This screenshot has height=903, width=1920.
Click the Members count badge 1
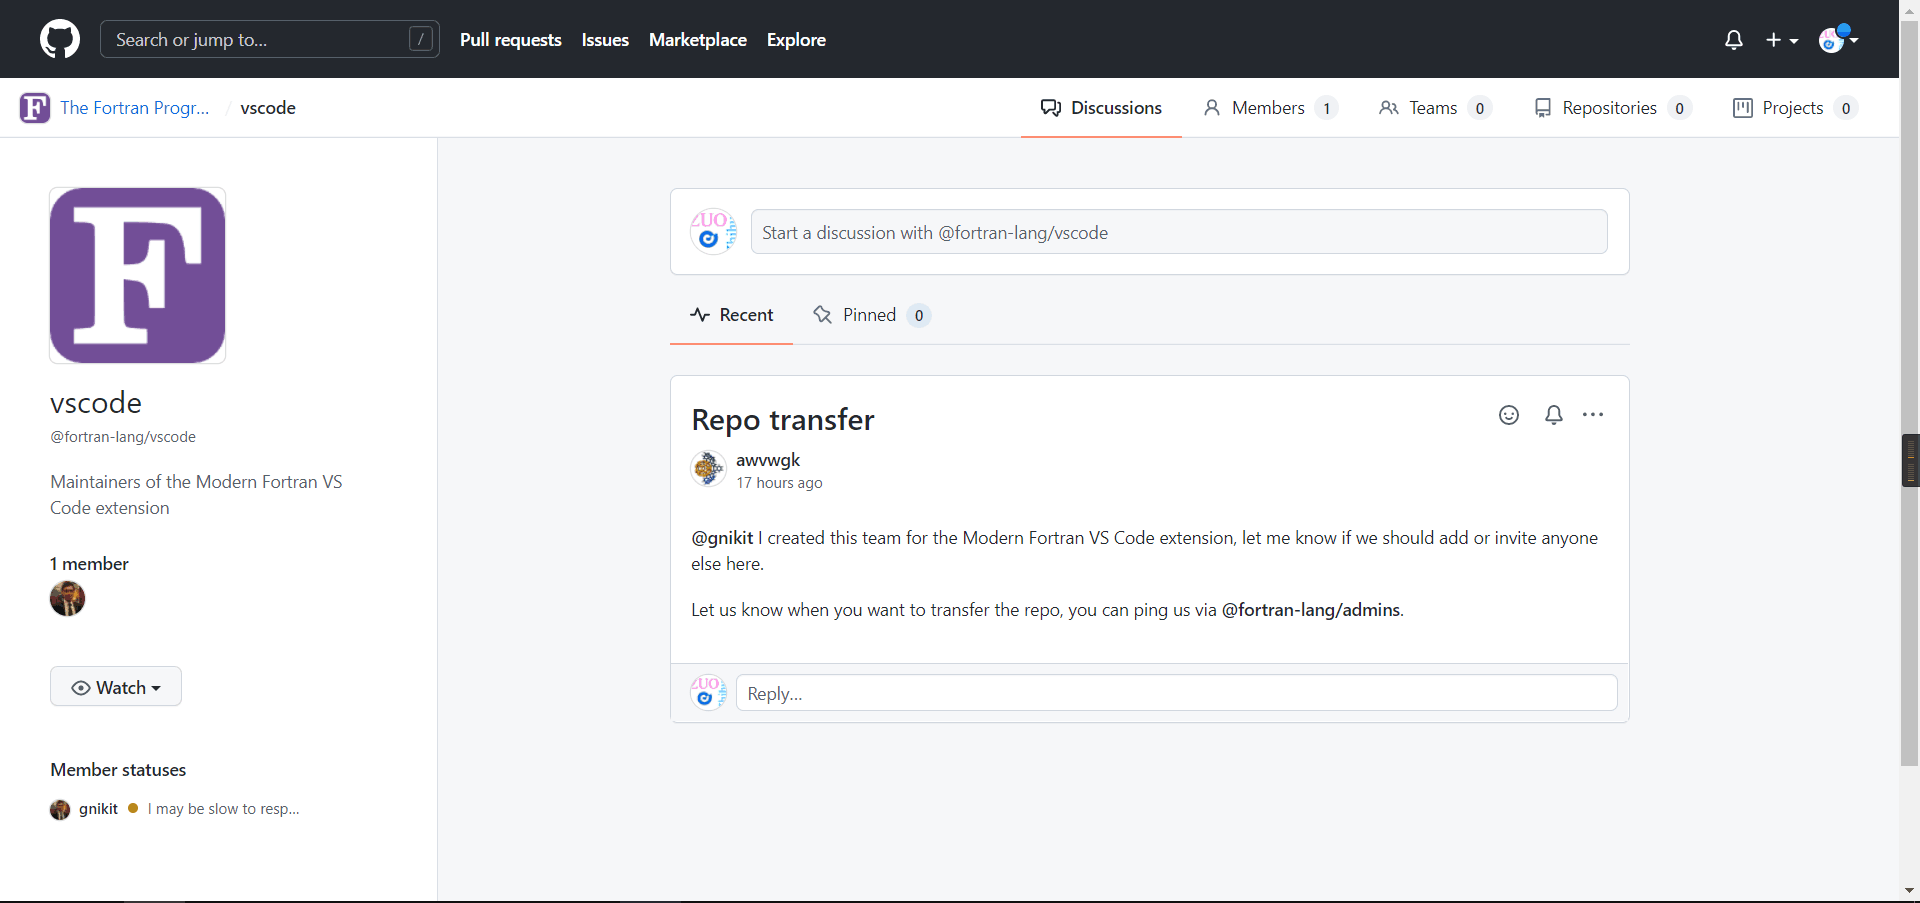tap(1327, 108)
